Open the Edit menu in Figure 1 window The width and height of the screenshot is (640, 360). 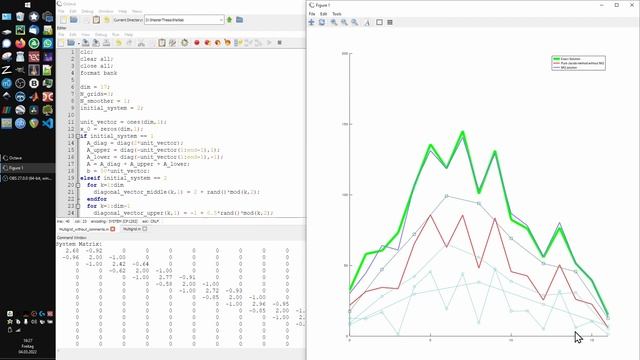[x=324, y=14]
